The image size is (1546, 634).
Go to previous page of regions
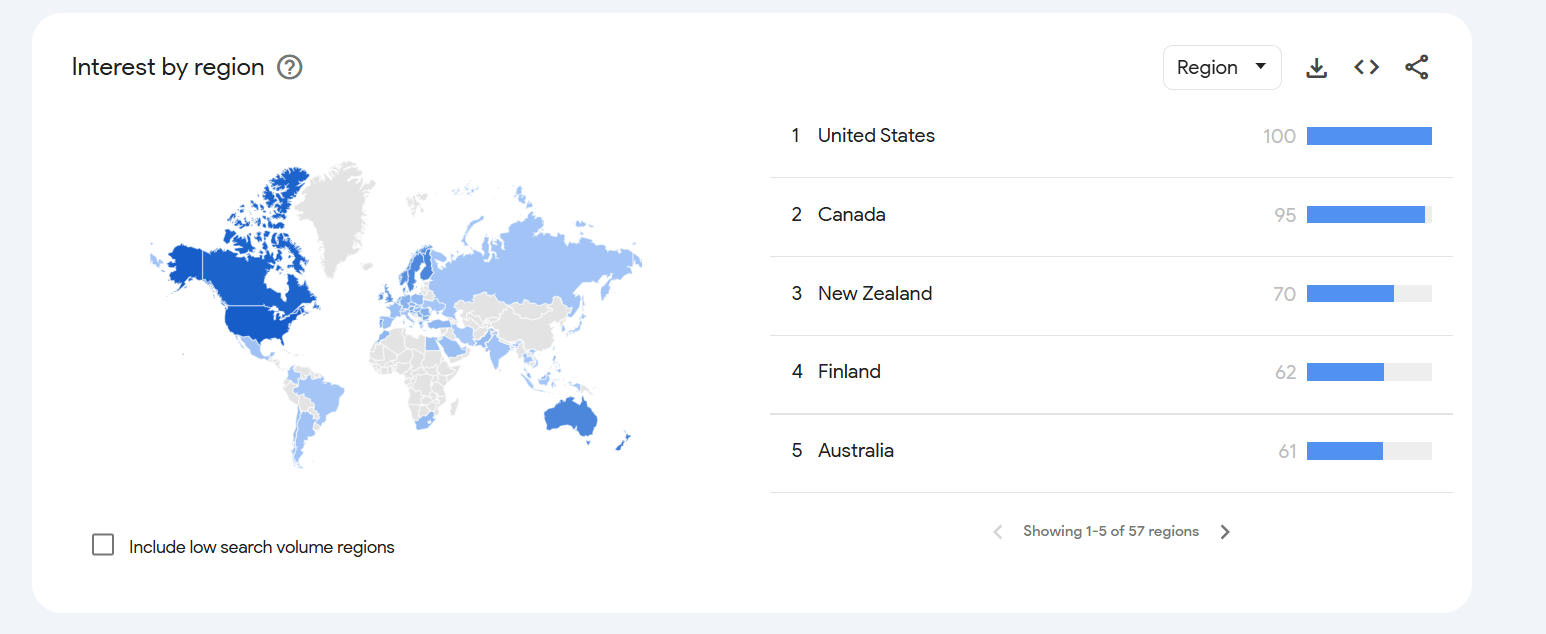[x=997, y=532]
